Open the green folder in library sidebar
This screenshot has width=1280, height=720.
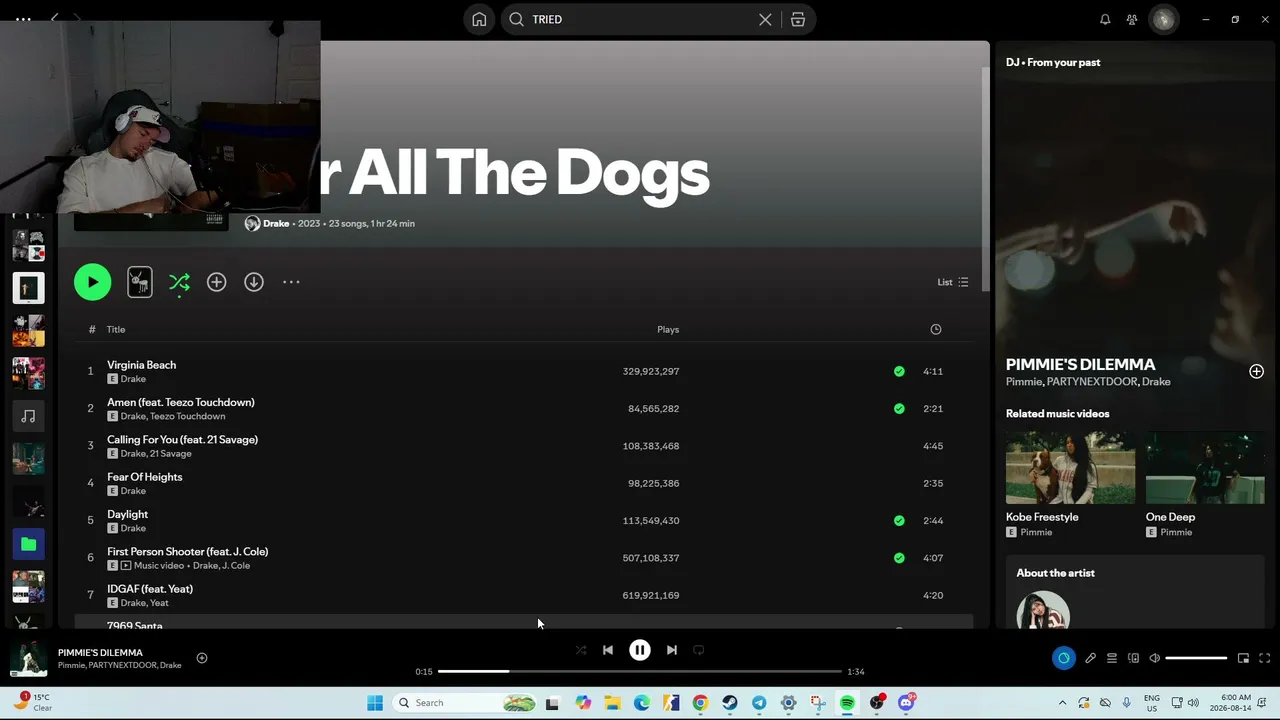(x=28, y=544)
